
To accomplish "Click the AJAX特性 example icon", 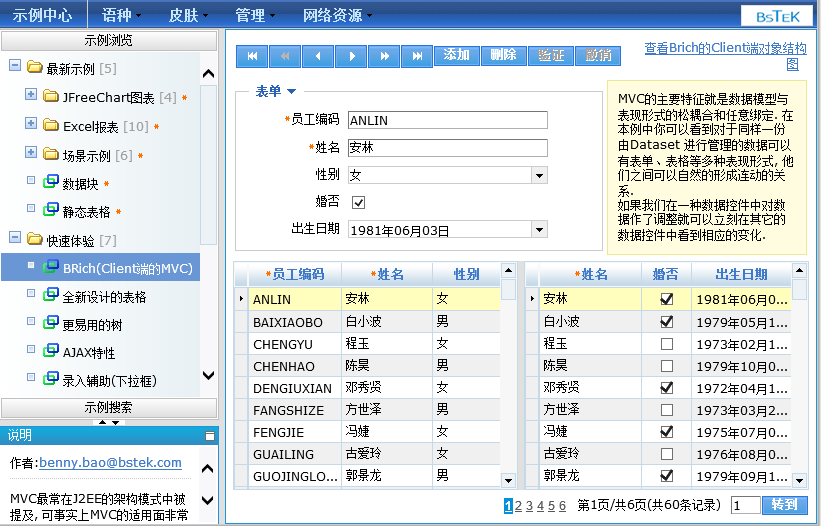I will point(51,351).
